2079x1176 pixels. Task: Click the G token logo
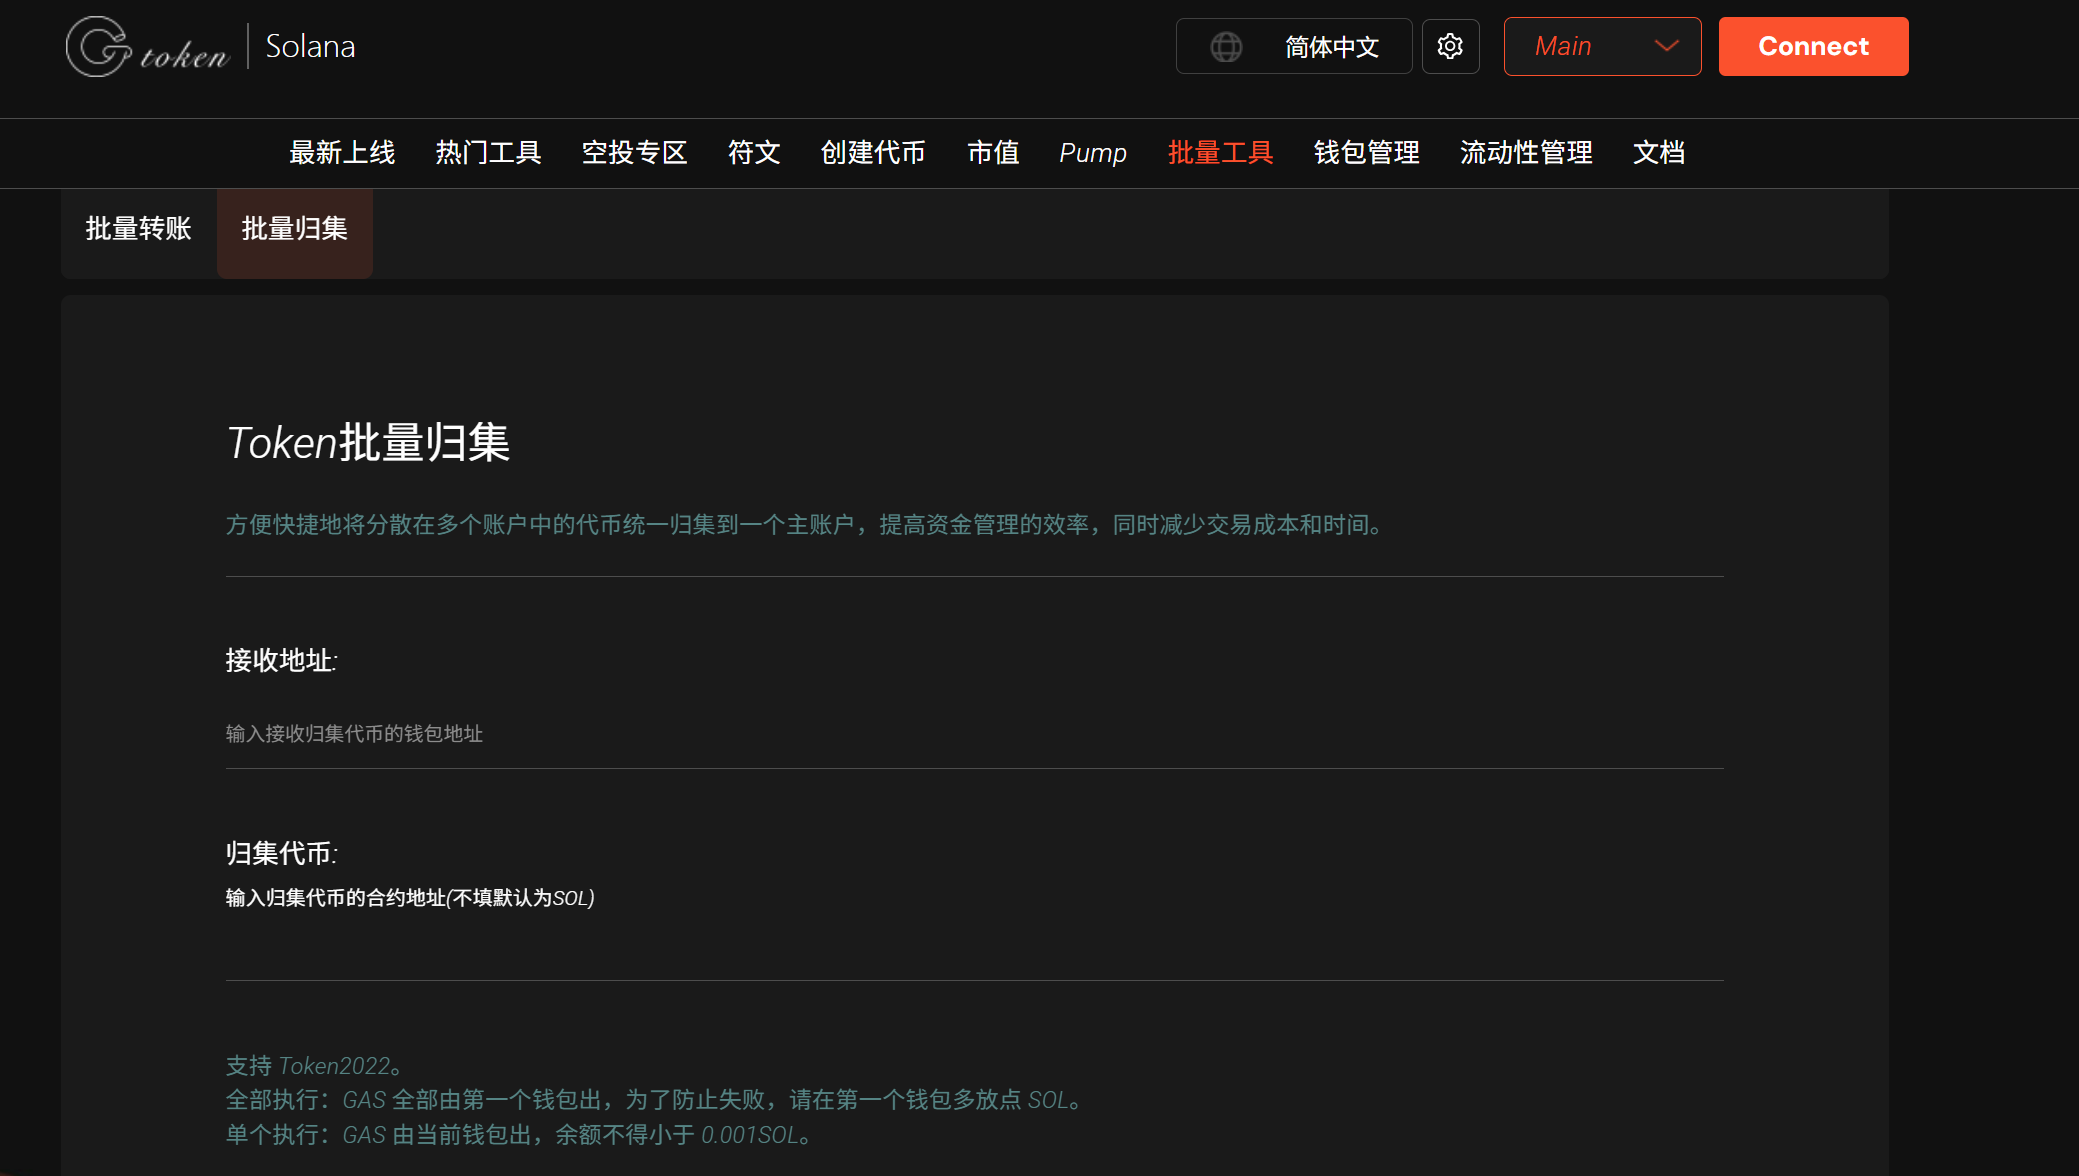[147, 46]
